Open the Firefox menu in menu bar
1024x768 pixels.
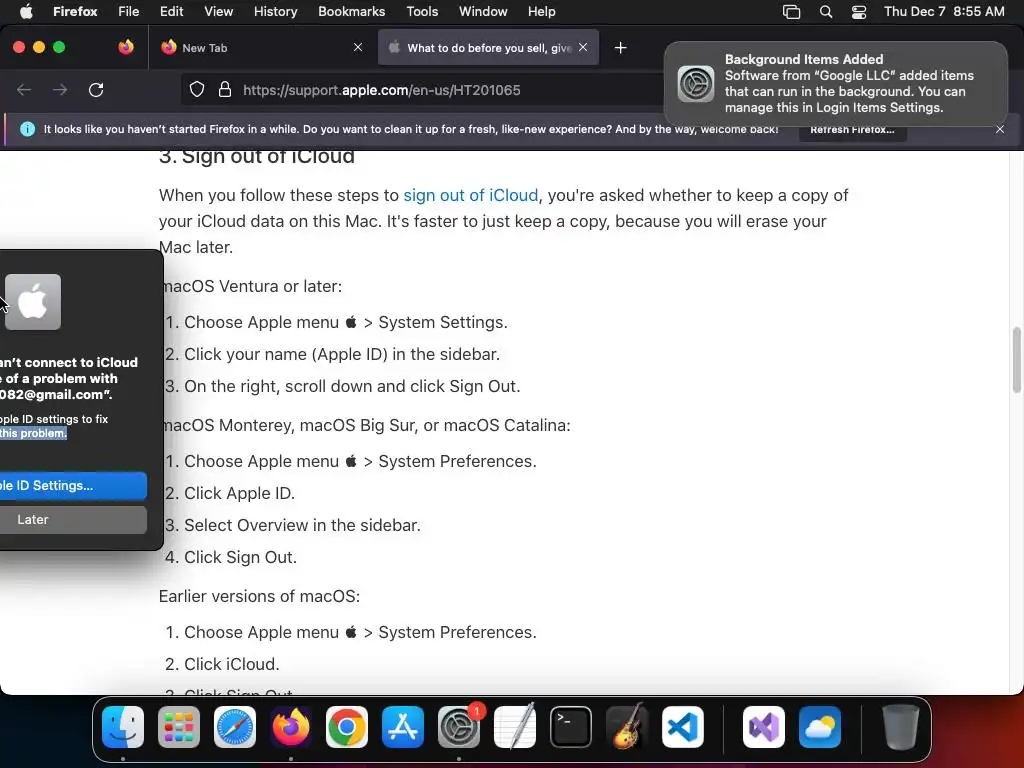point(75,12)
